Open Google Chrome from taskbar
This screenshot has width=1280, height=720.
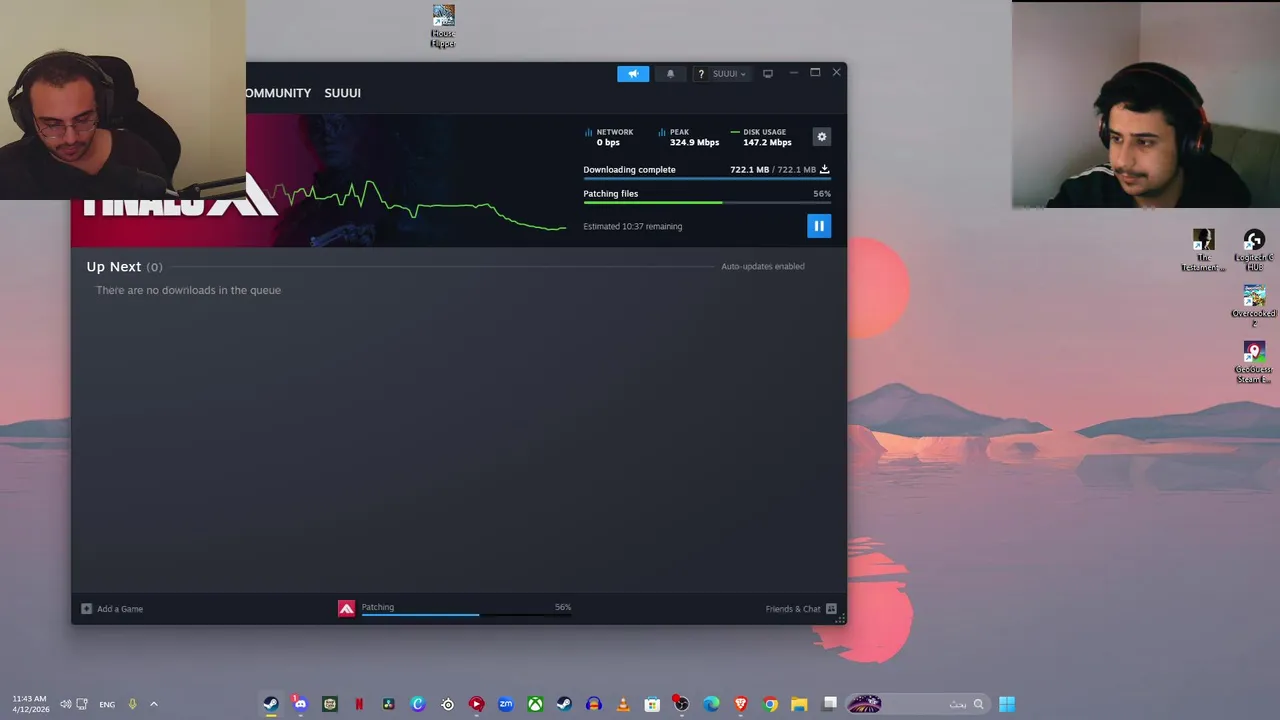[x=770, y=704]
